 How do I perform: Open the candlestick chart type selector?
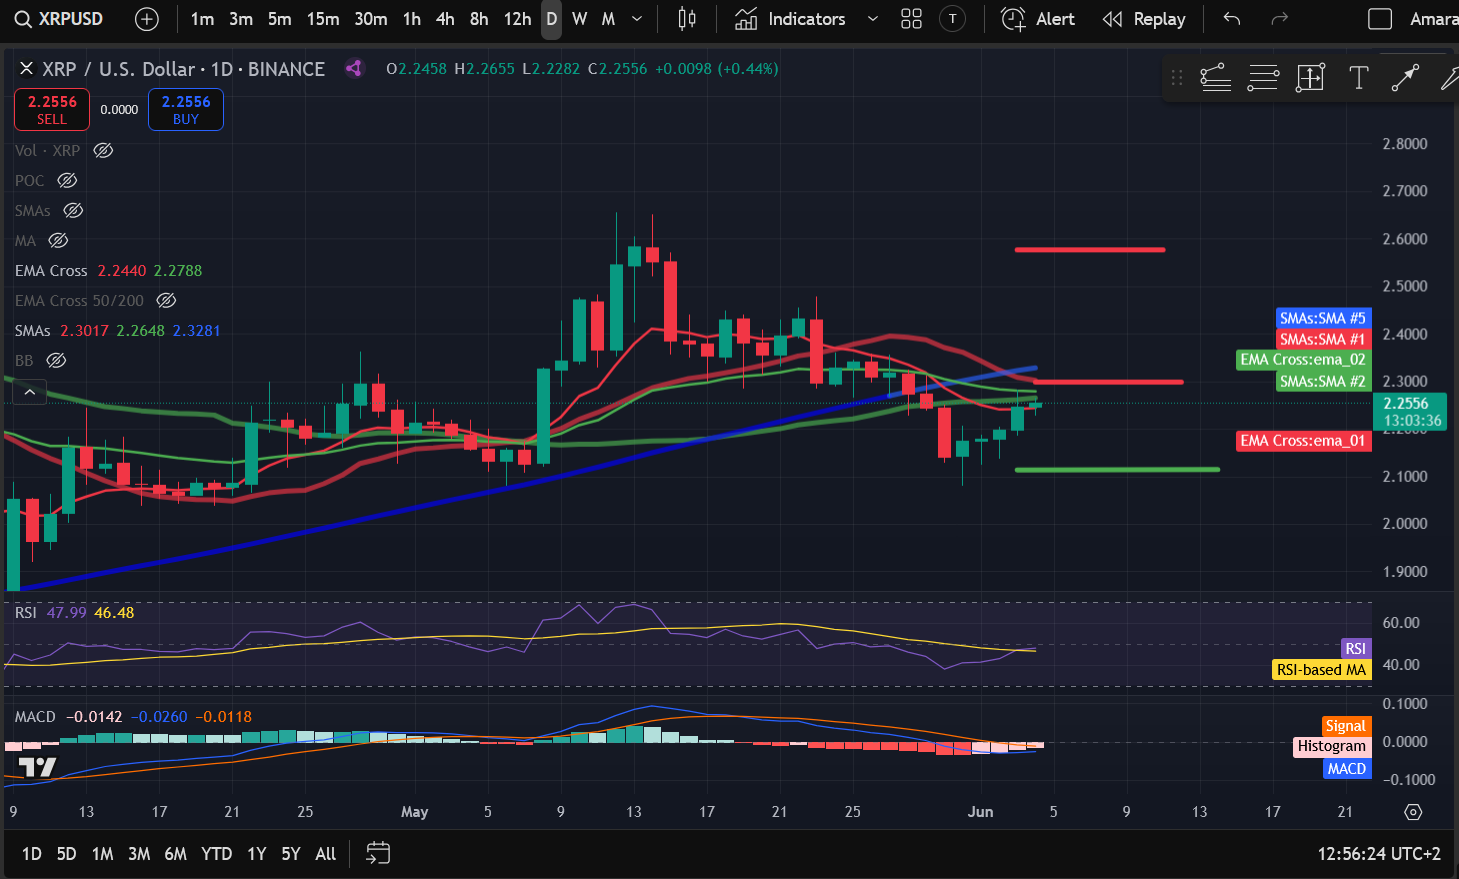point(687,19)
